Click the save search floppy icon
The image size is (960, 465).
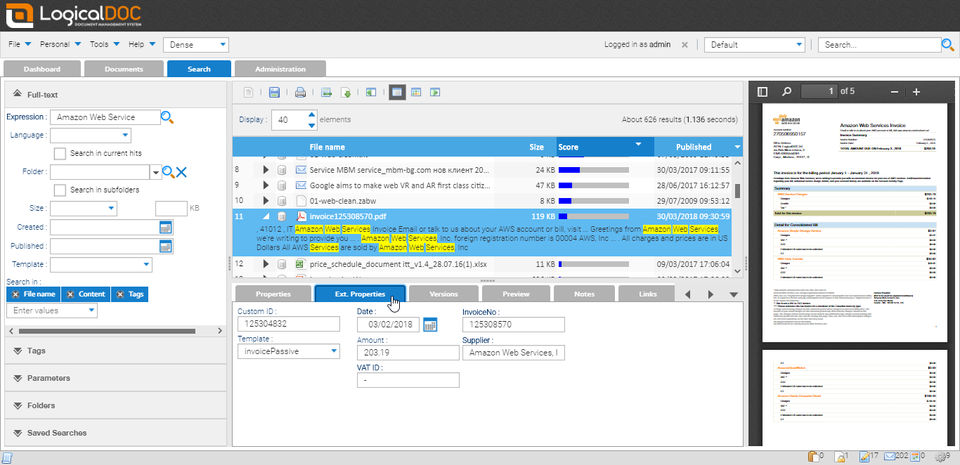click(274, 92)
